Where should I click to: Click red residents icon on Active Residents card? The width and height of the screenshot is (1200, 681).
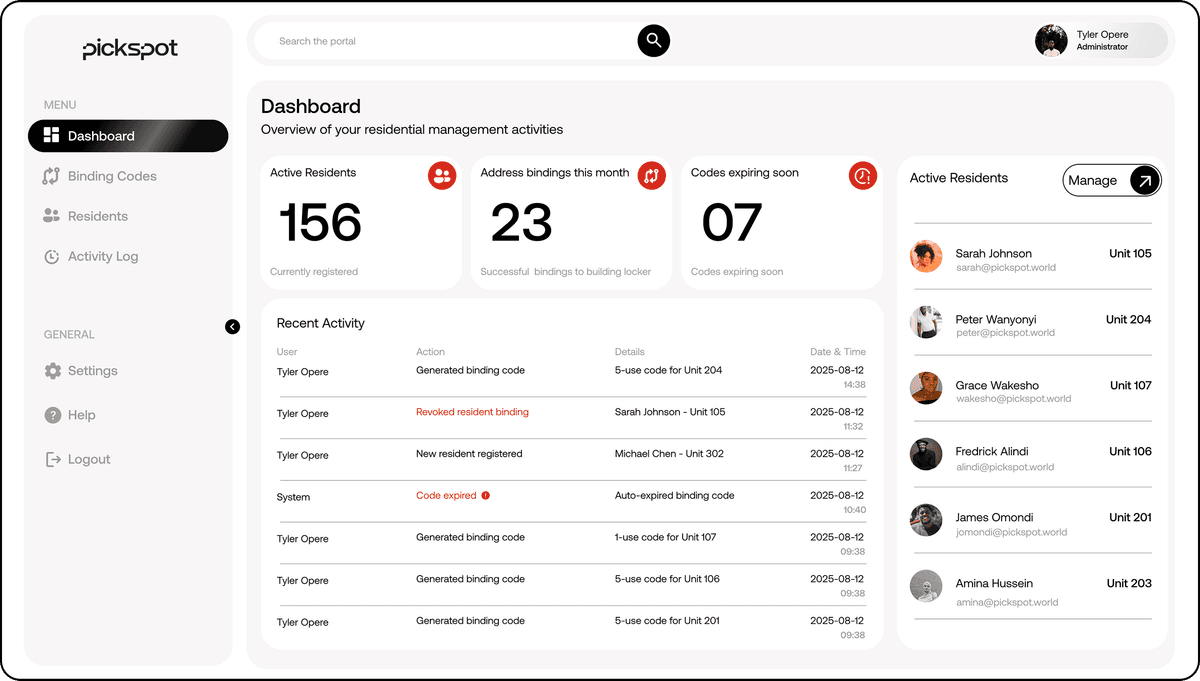click(442, 176)
